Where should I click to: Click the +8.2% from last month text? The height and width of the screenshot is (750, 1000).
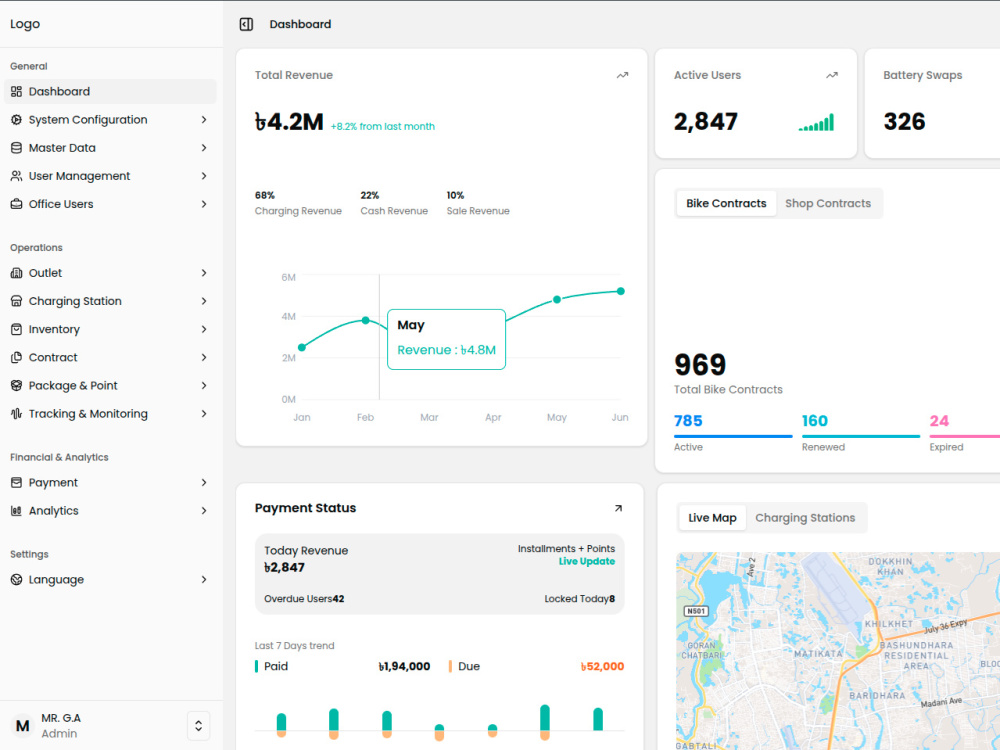(x=383, y=126)
